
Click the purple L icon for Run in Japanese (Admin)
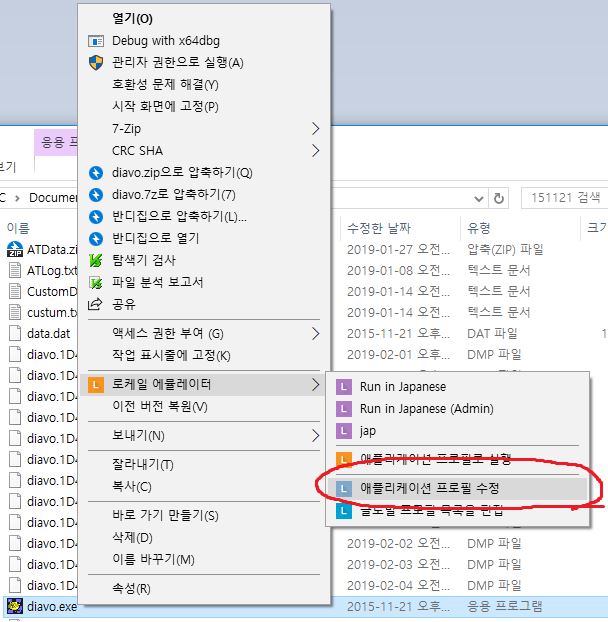(x=344, y=409)
